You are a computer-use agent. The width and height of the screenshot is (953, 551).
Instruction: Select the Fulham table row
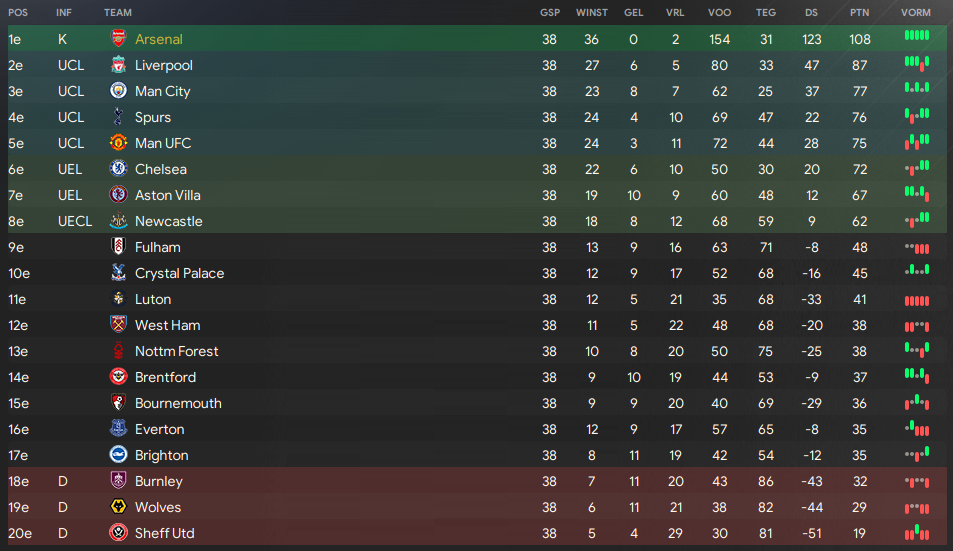click(477, 247)
